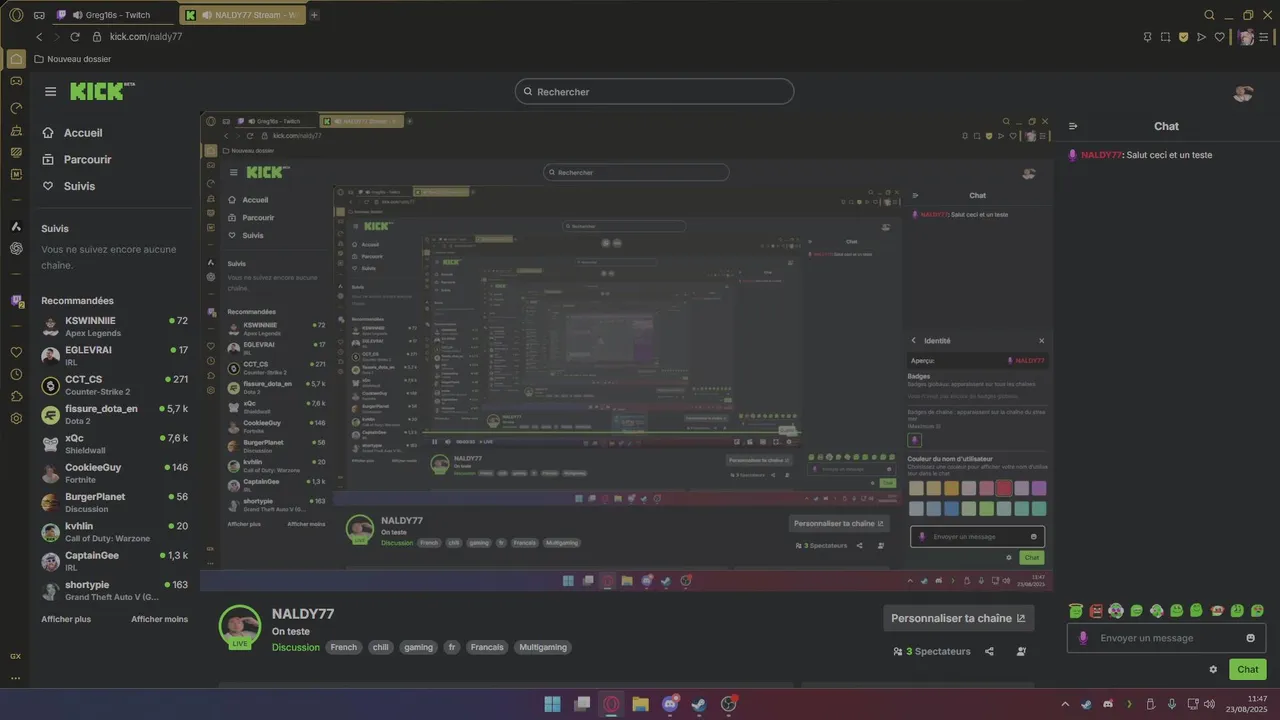Open Aria AI in the sidebar

(16, 227)
